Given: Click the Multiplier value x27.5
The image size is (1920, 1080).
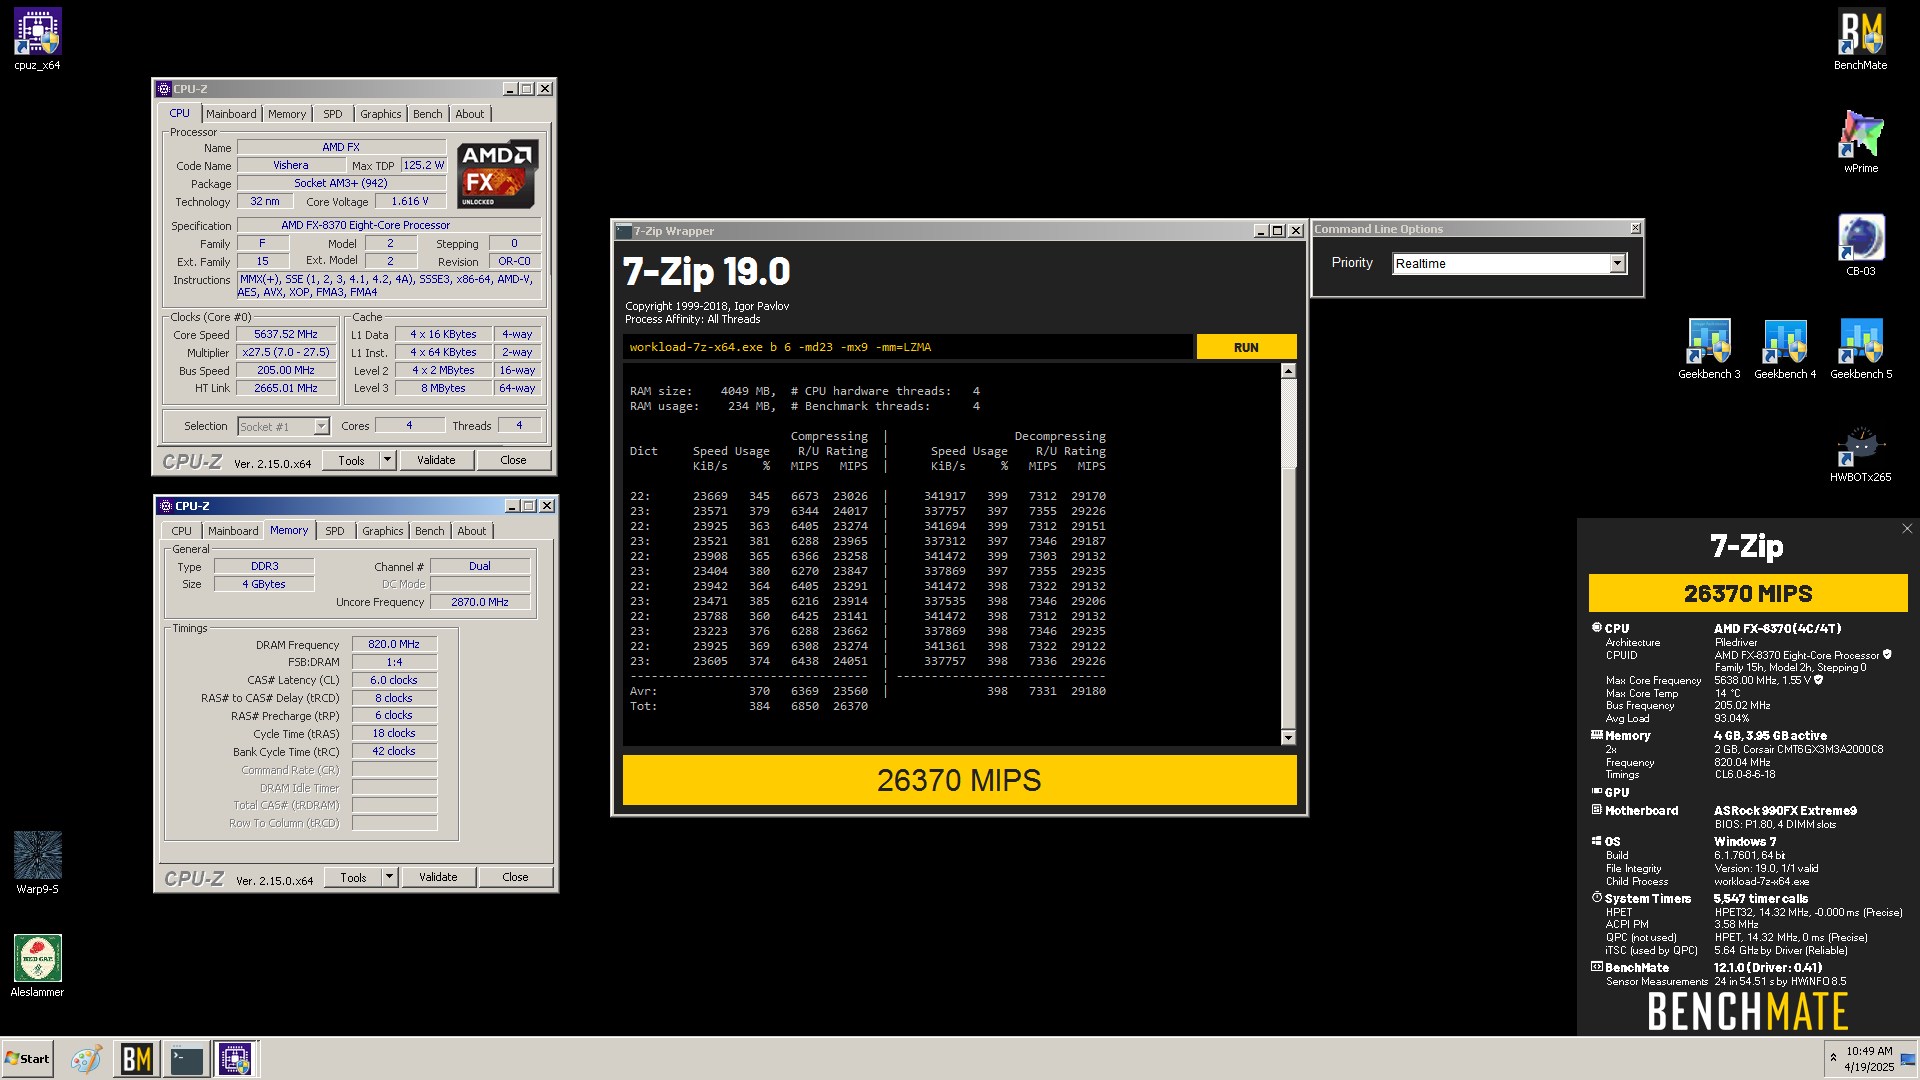Looking at the screenshot, I should [286, 353].
